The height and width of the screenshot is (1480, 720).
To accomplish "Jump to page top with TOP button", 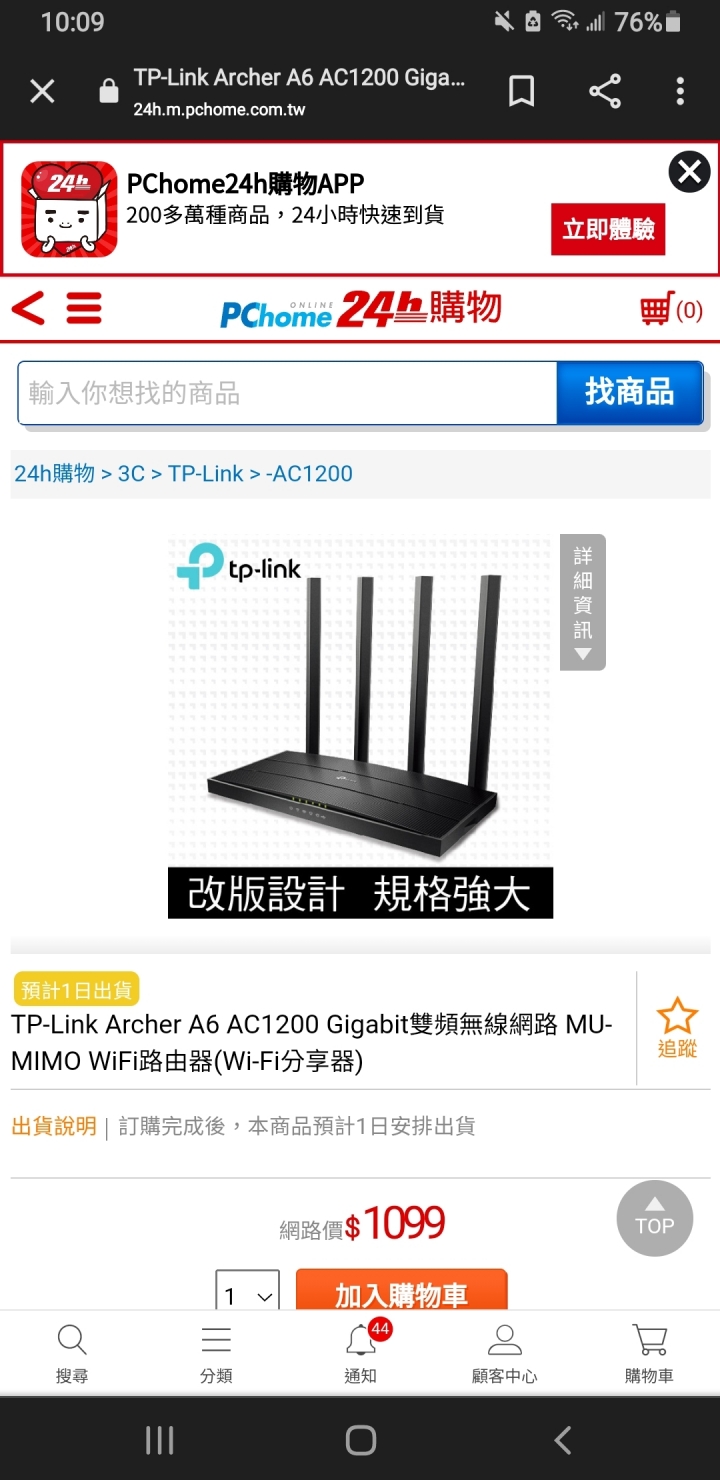I will point(655,1218).
